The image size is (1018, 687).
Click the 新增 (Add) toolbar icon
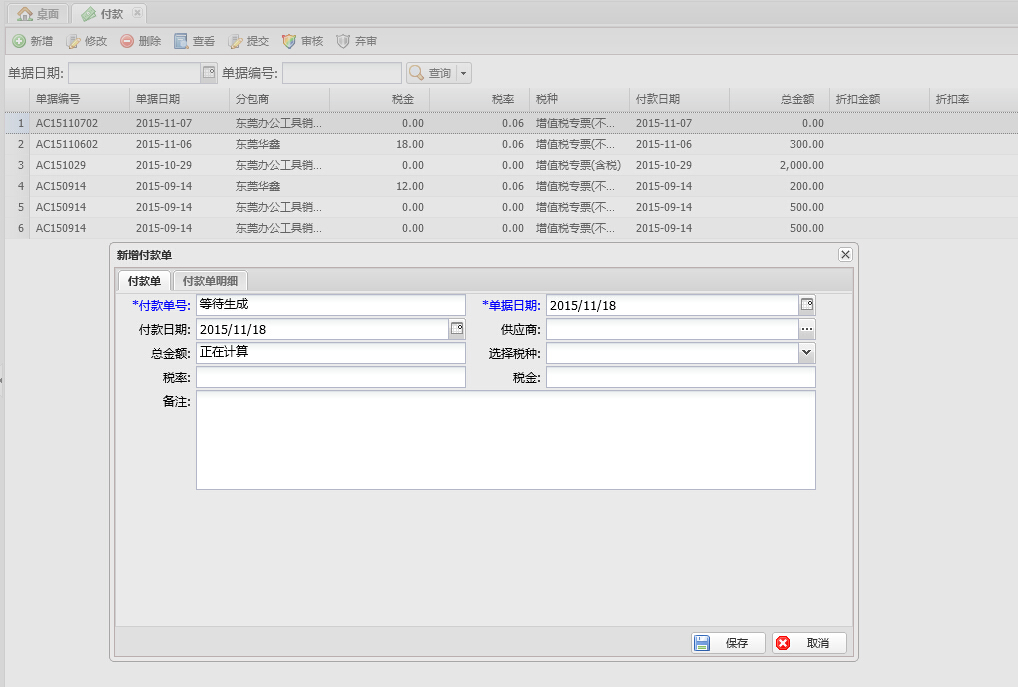click(x=19, y=42)
